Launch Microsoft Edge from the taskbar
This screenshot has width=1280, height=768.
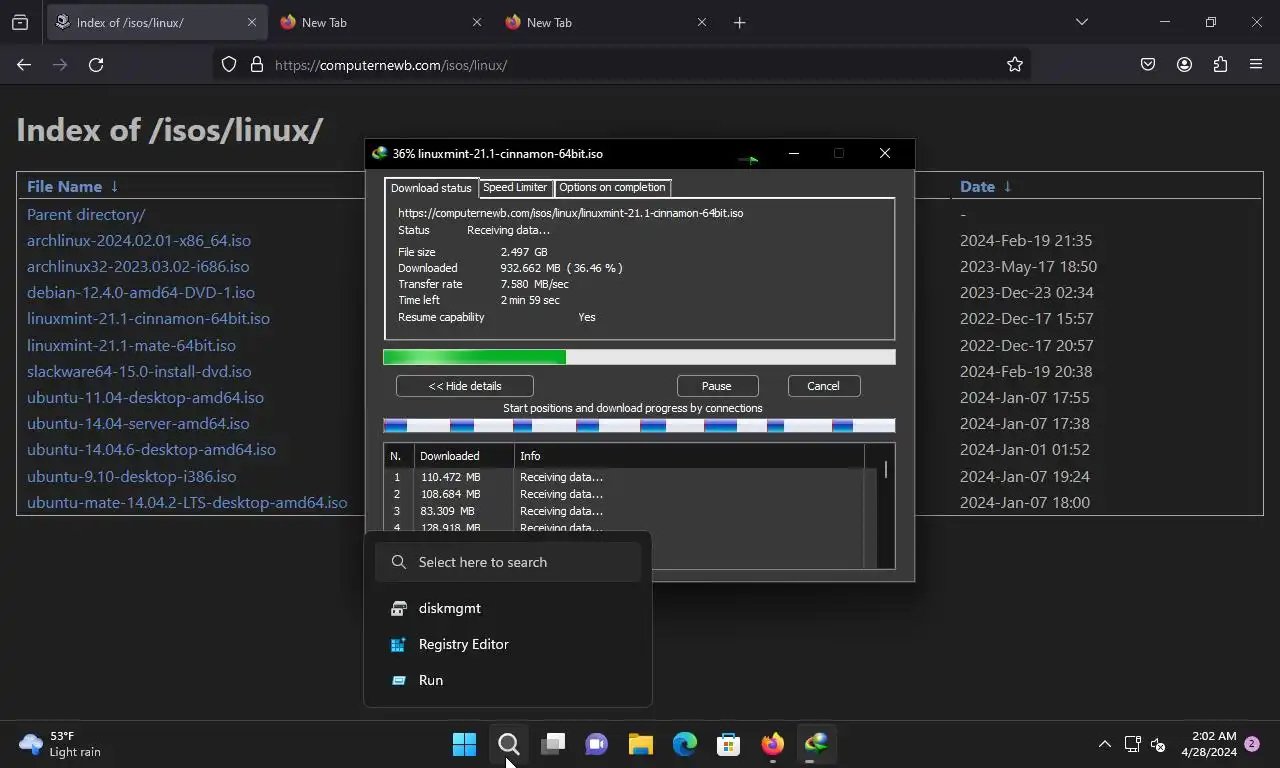coord(684,744)
